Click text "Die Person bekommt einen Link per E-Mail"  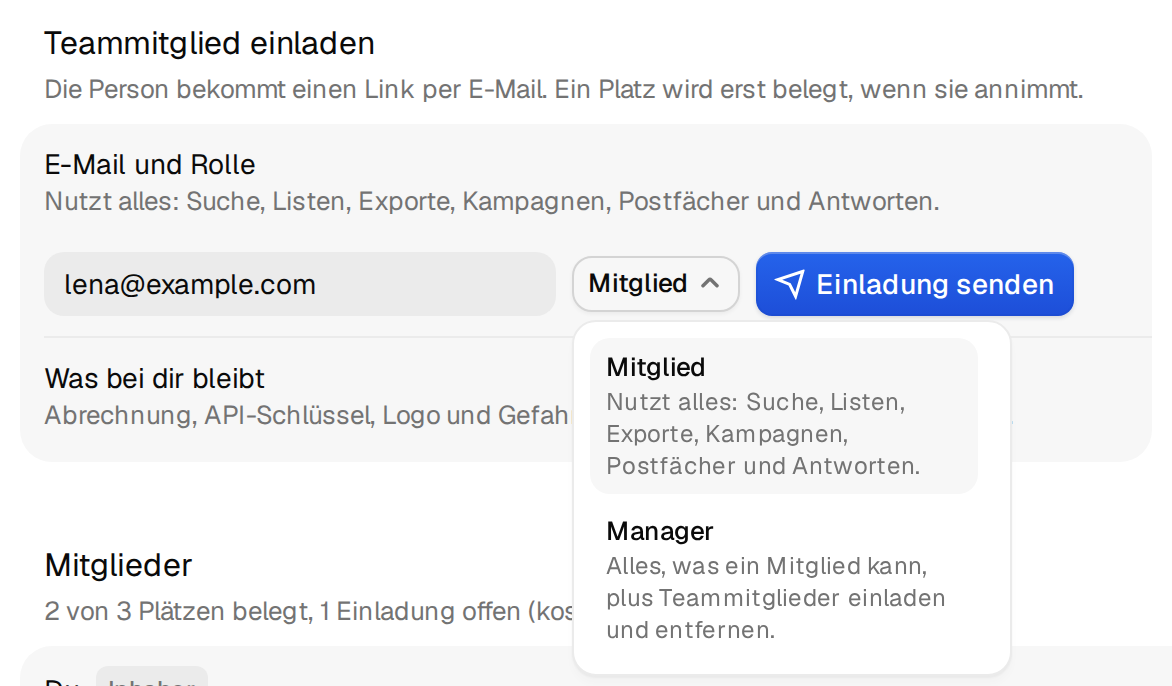295,90
